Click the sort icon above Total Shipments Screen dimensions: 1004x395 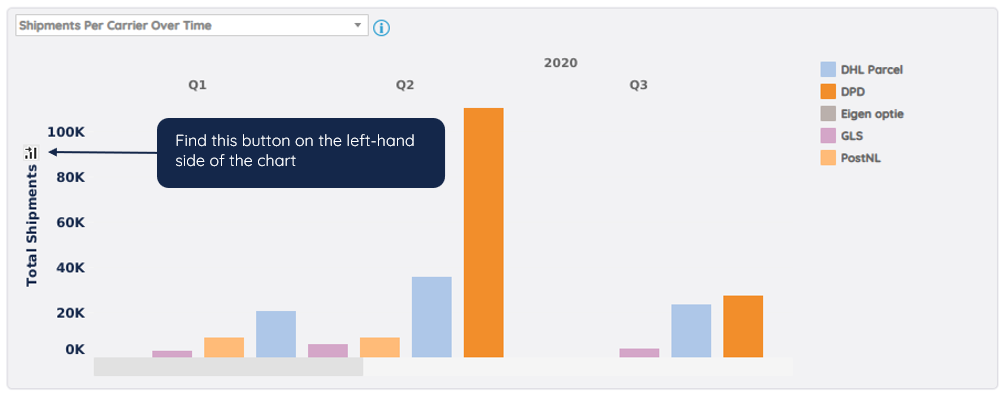[x=31, y=152]
